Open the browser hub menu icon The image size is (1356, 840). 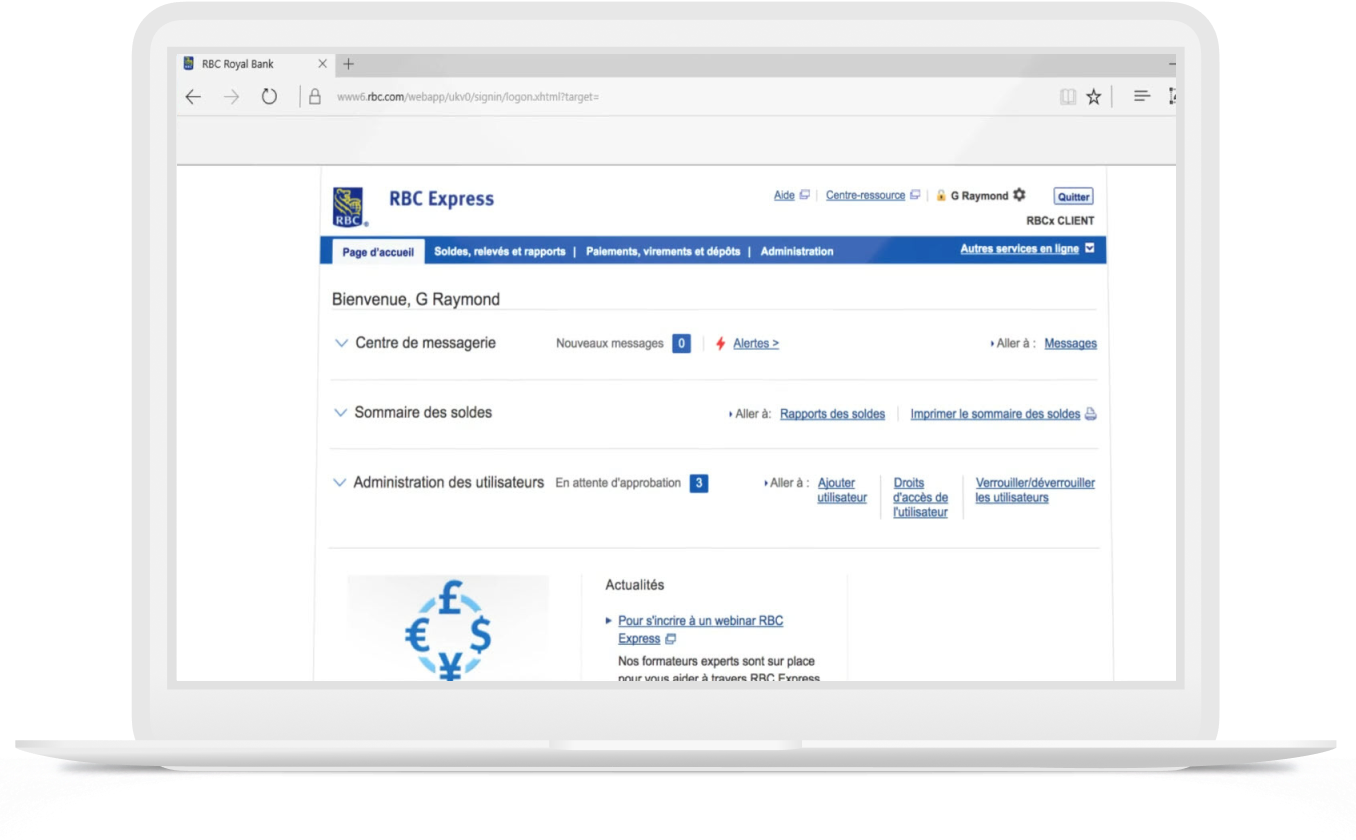point(1141,97)
